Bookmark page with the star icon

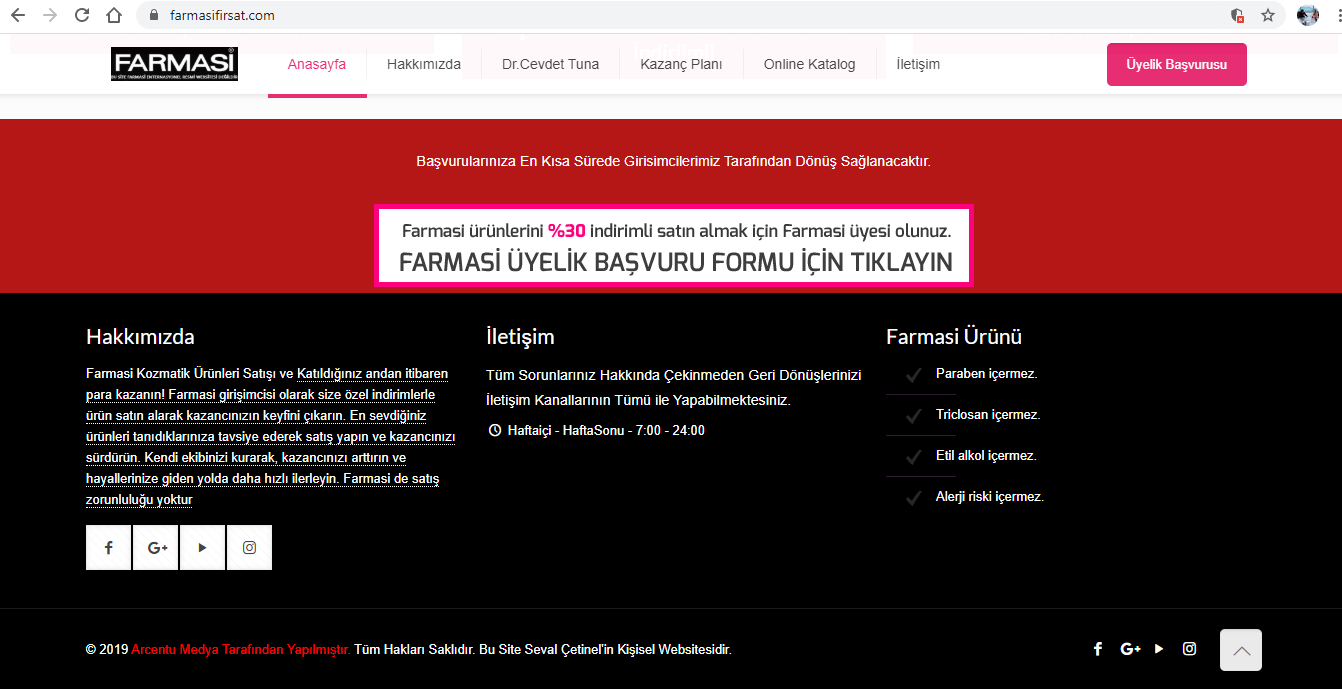point(1268,15)
